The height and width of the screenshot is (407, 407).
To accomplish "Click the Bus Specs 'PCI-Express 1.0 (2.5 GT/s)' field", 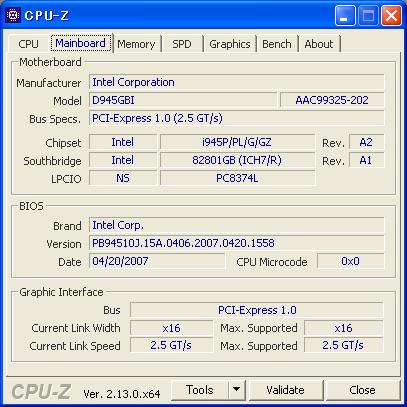I will tap(237, 118).
